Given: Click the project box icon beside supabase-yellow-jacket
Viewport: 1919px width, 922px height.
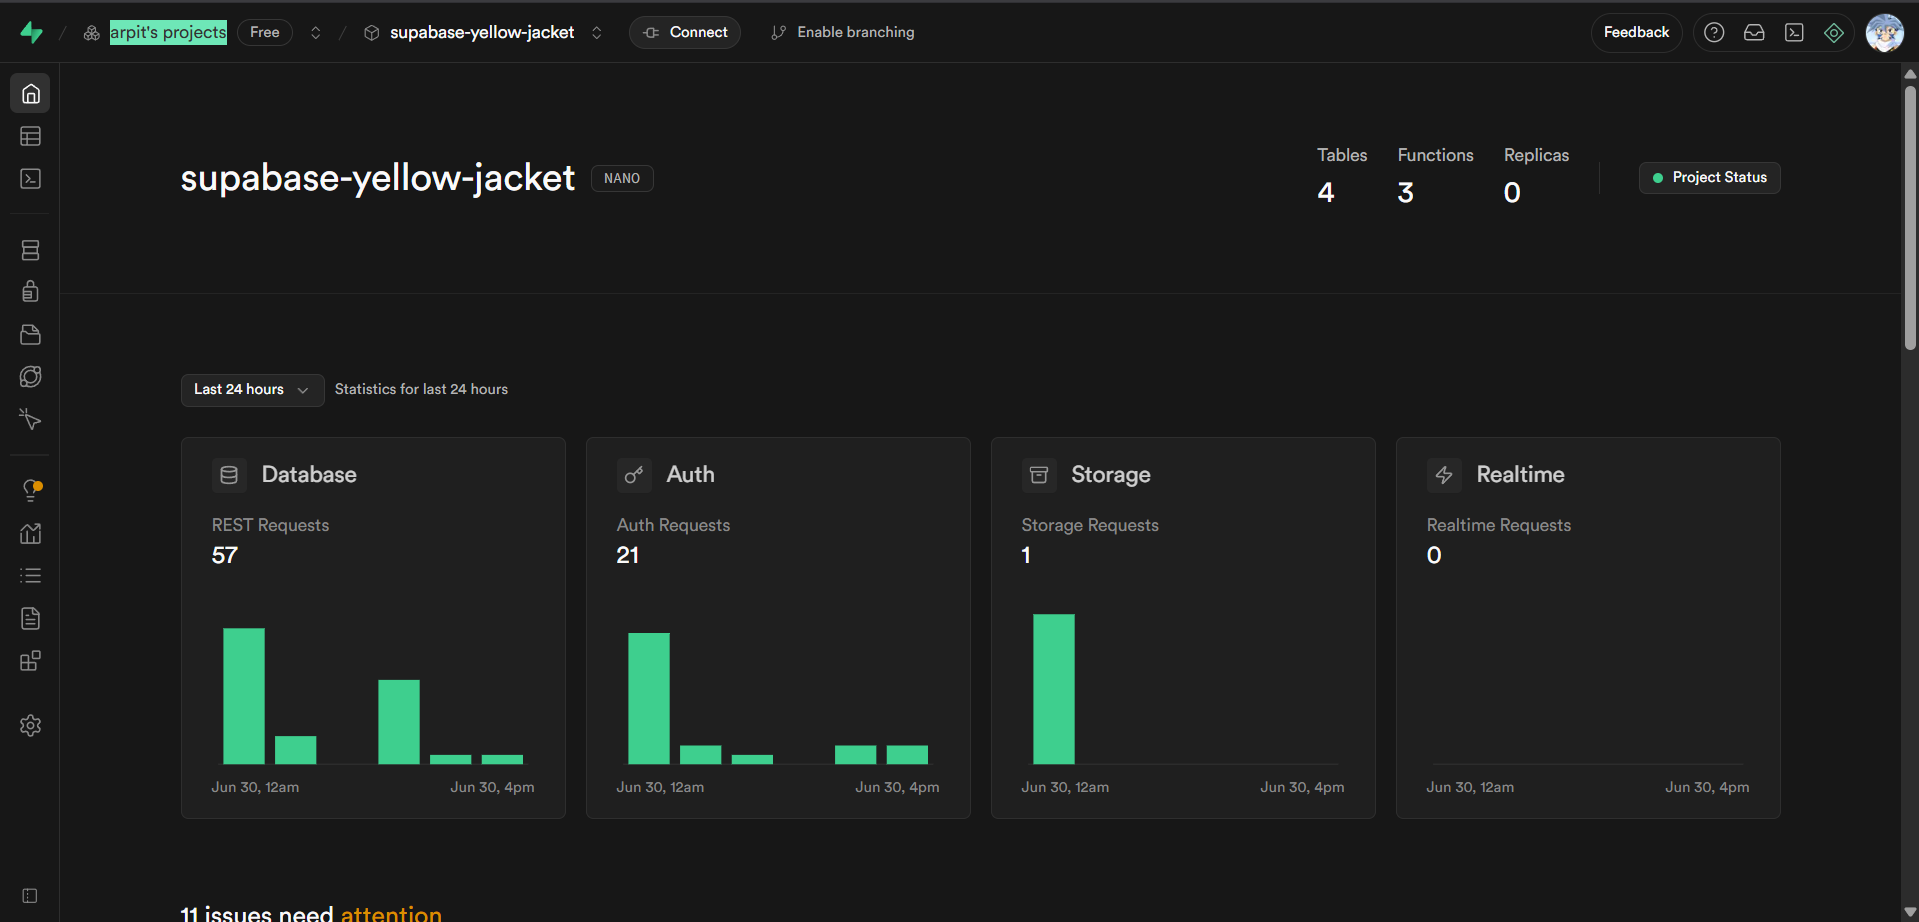Looking at the screenshot, I should 371,33.
